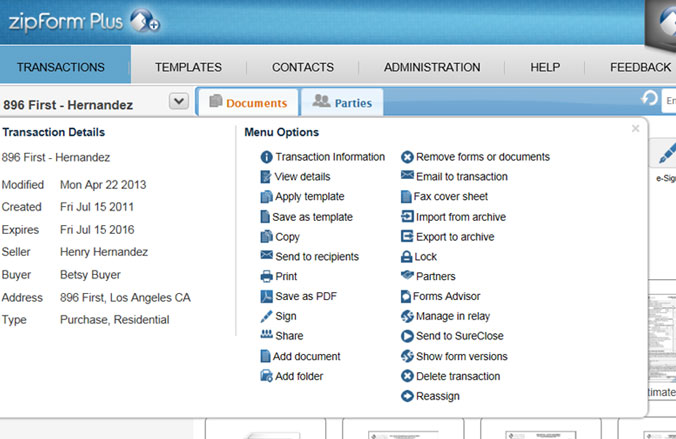Select the Sign pen icon
The height and width of the screenshot is (439, 676).
point(266,316)
